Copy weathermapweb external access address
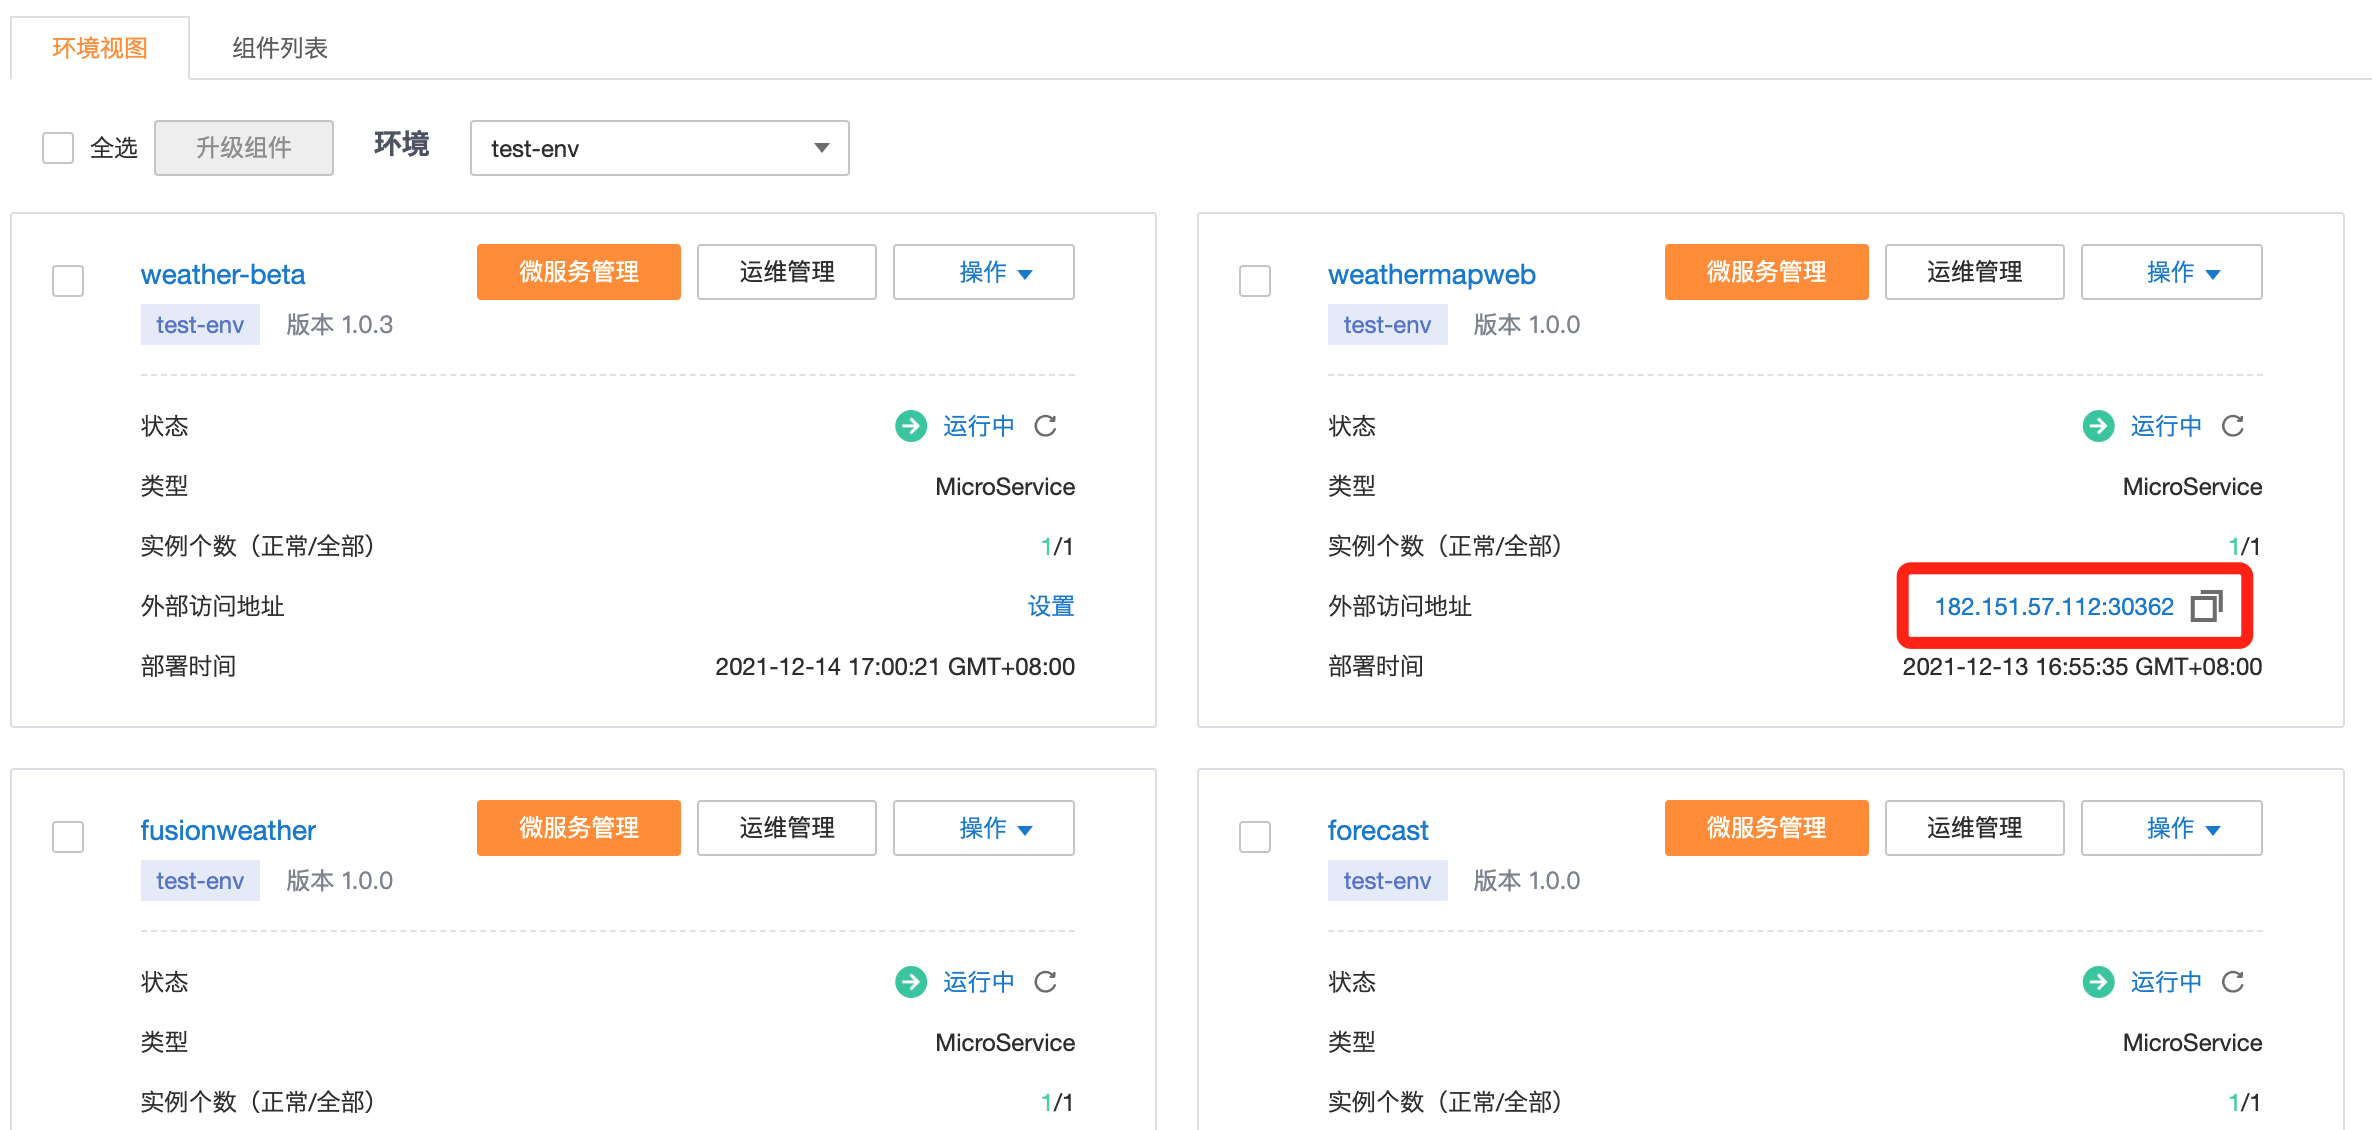 [2206, 606]
